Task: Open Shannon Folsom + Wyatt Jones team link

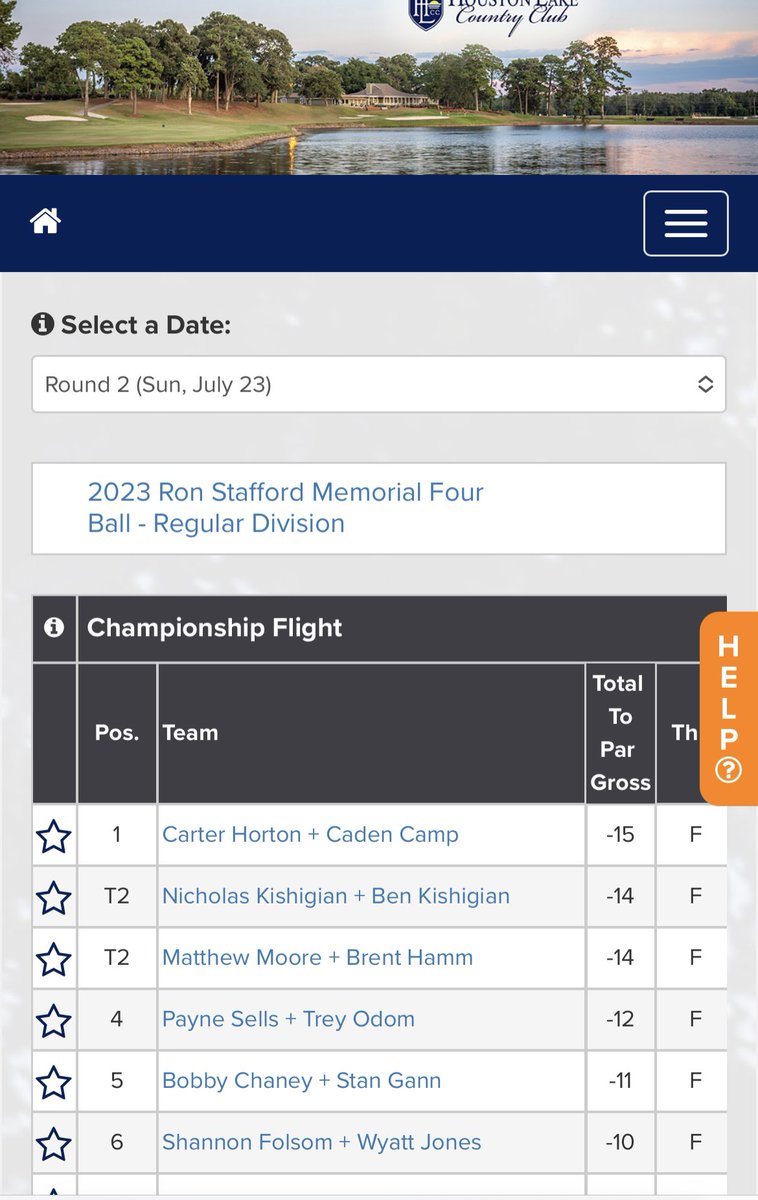Action: click(x=321, y=1142)
